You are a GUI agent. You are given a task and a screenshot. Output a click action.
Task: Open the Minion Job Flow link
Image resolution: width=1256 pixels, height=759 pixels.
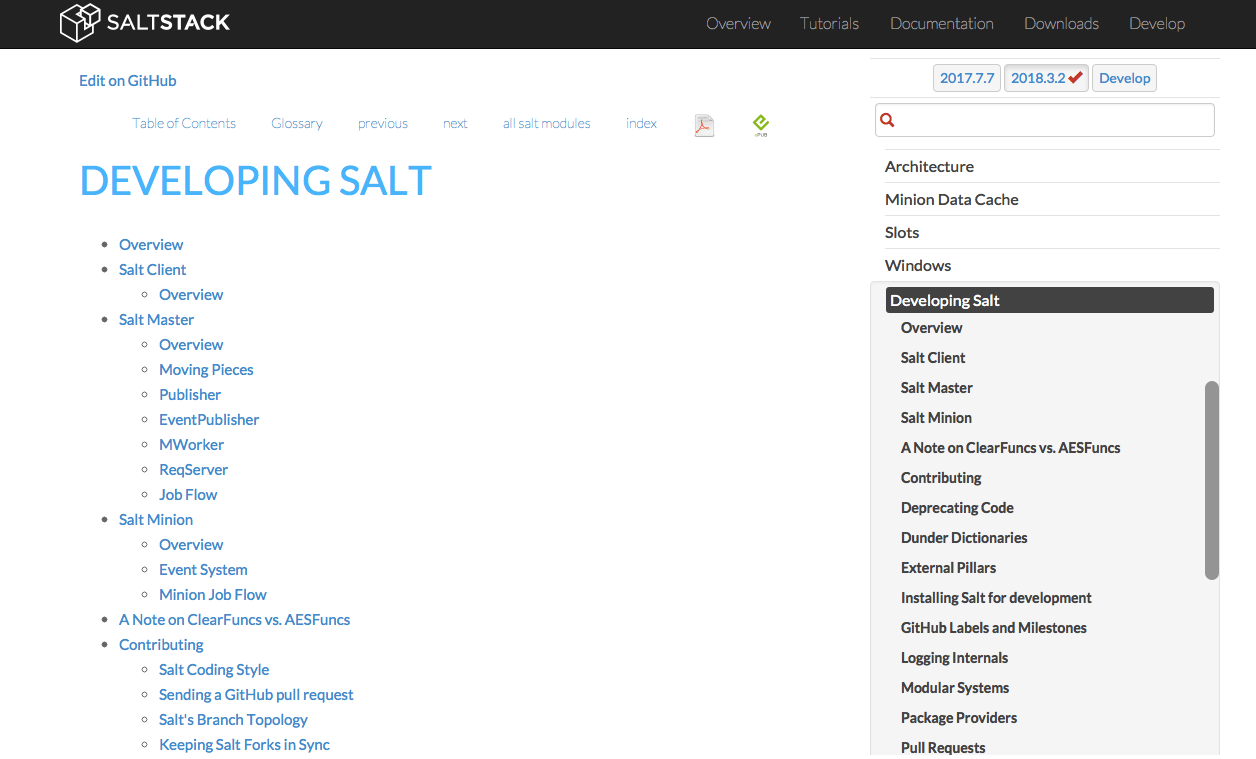(x=213, y=595)
